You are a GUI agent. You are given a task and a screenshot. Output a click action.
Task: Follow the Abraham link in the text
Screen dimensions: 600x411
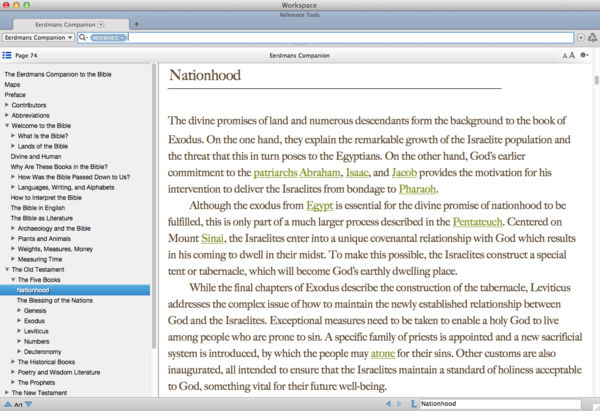(319, 172)
